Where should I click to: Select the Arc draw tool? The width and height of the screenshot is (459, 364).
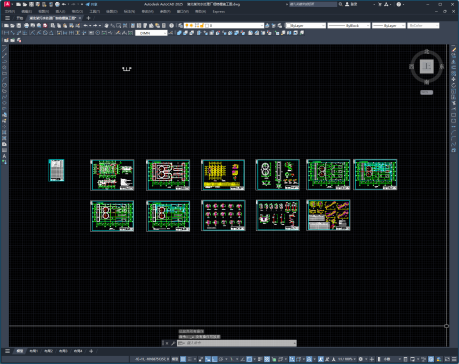[x=4, y=79]
